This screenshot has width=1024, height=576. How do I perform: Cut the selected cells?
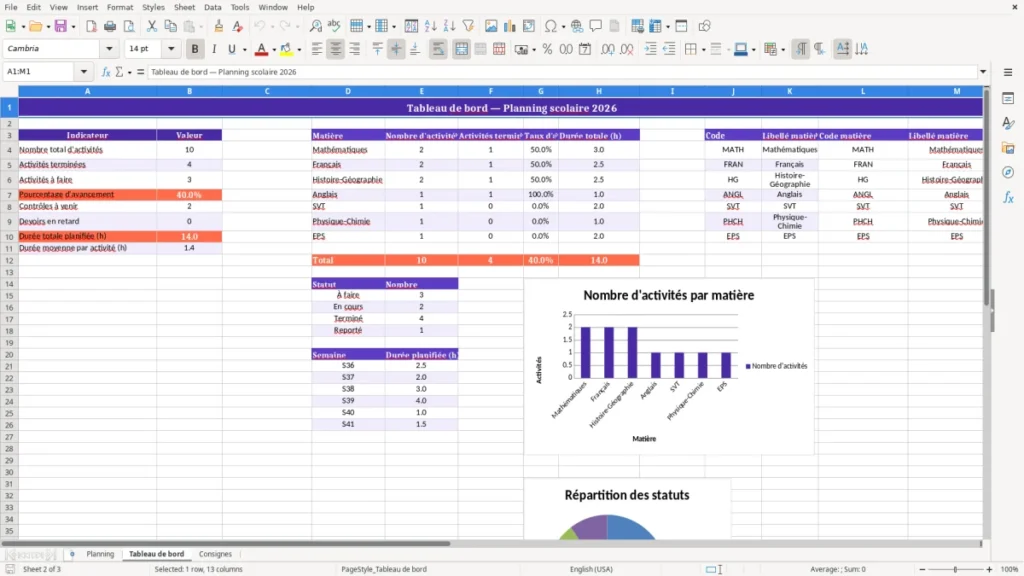tap(152, 26)
